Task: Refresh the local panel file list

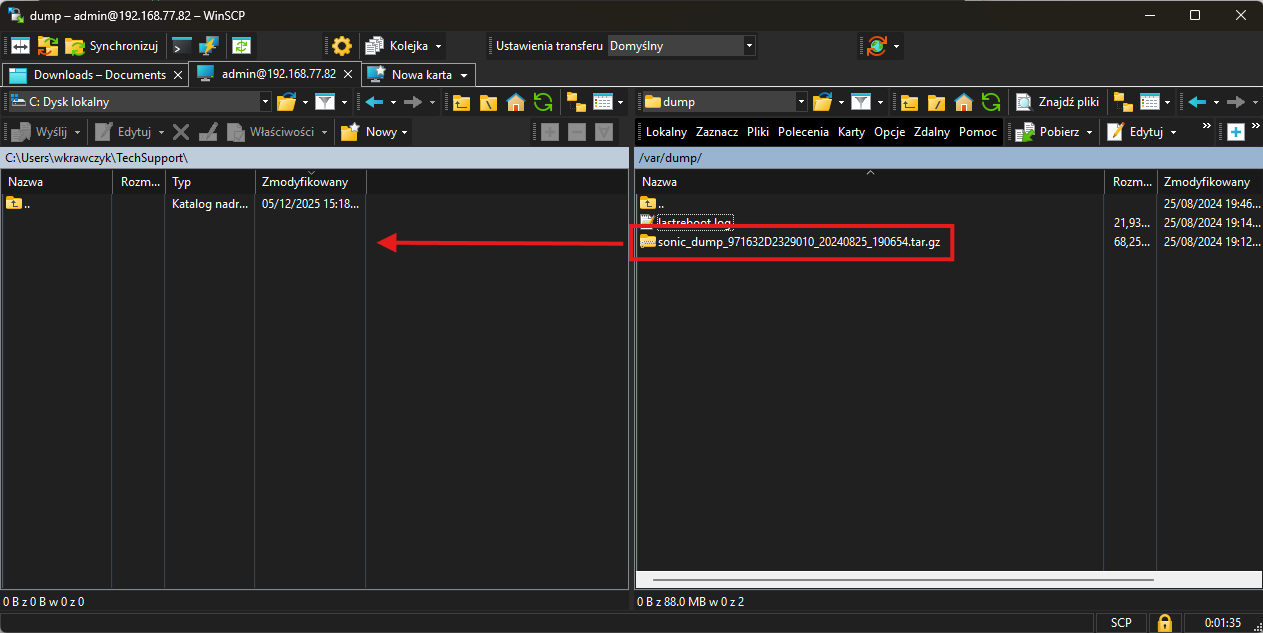Action: 543,102
